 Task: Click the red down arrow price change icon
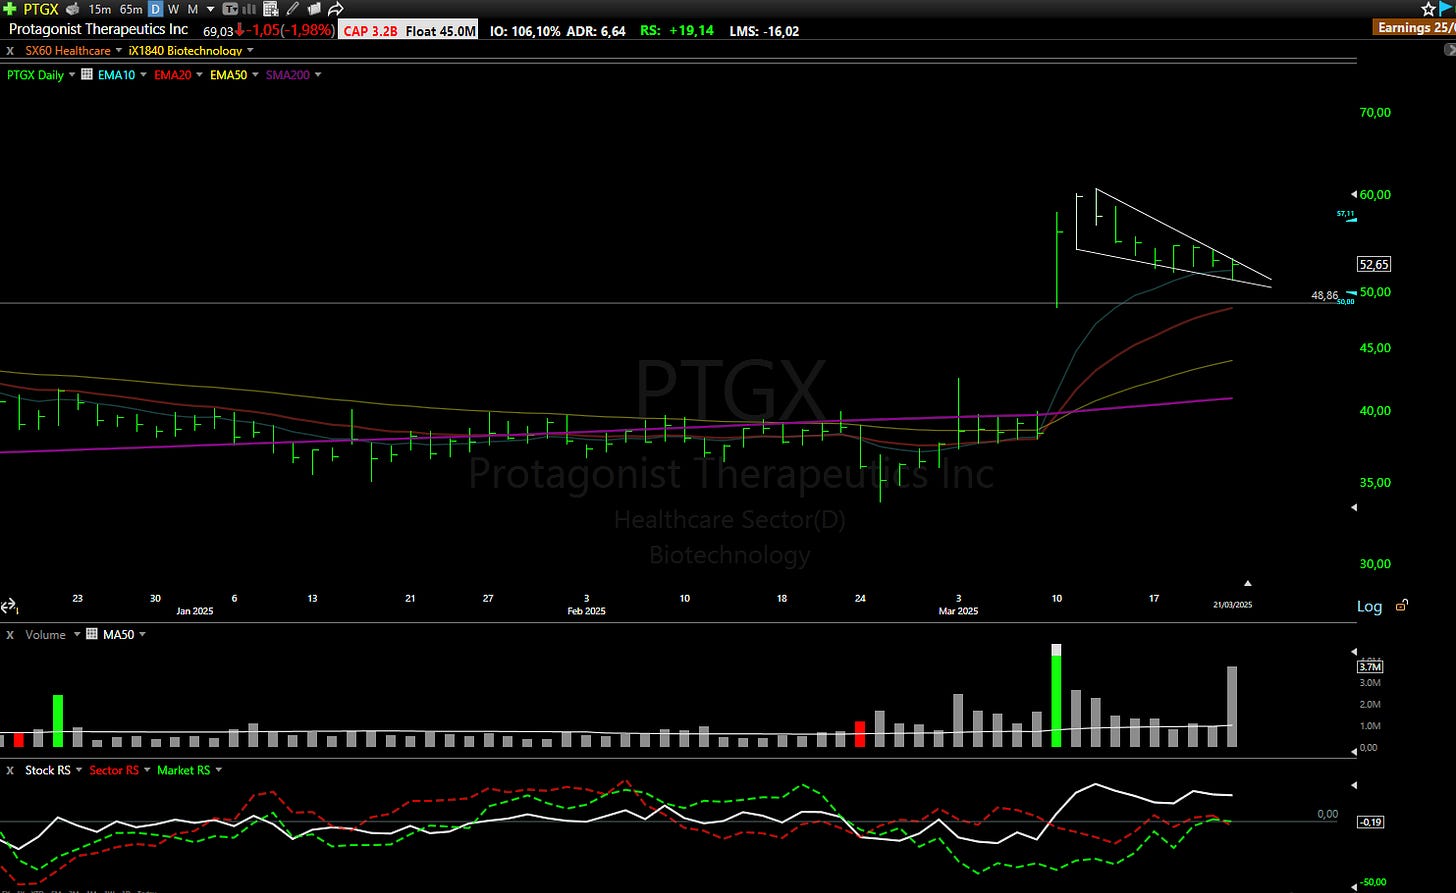tap(240, 30)
